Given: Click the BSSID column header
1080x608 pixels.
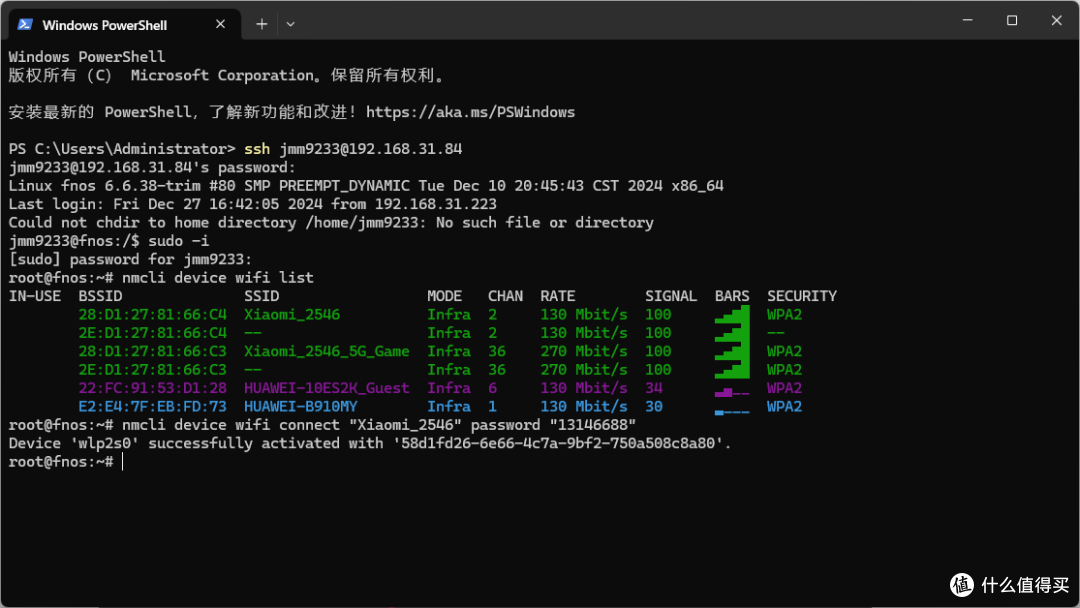Looking at the screenshot, I should pyautogui.click(x=101, y=296).
